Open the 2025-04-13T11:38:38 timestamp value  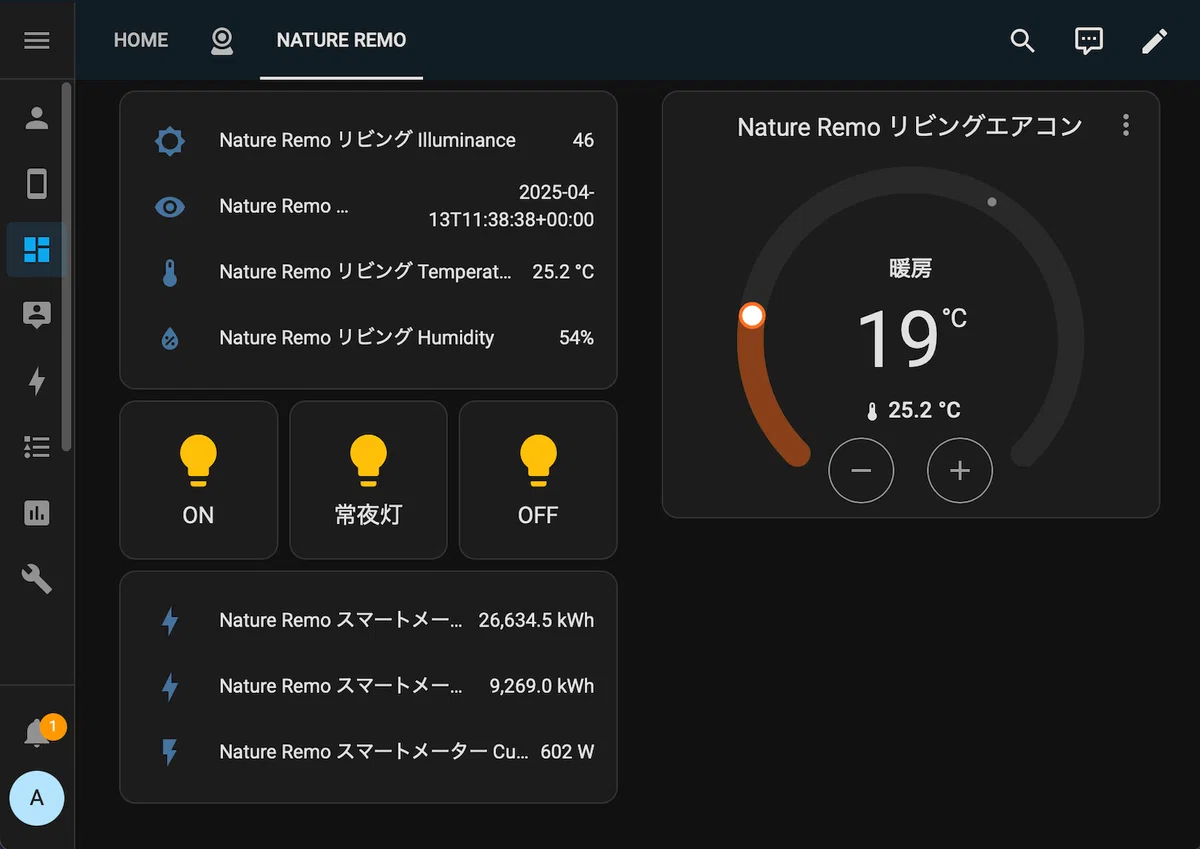[511, 206]
